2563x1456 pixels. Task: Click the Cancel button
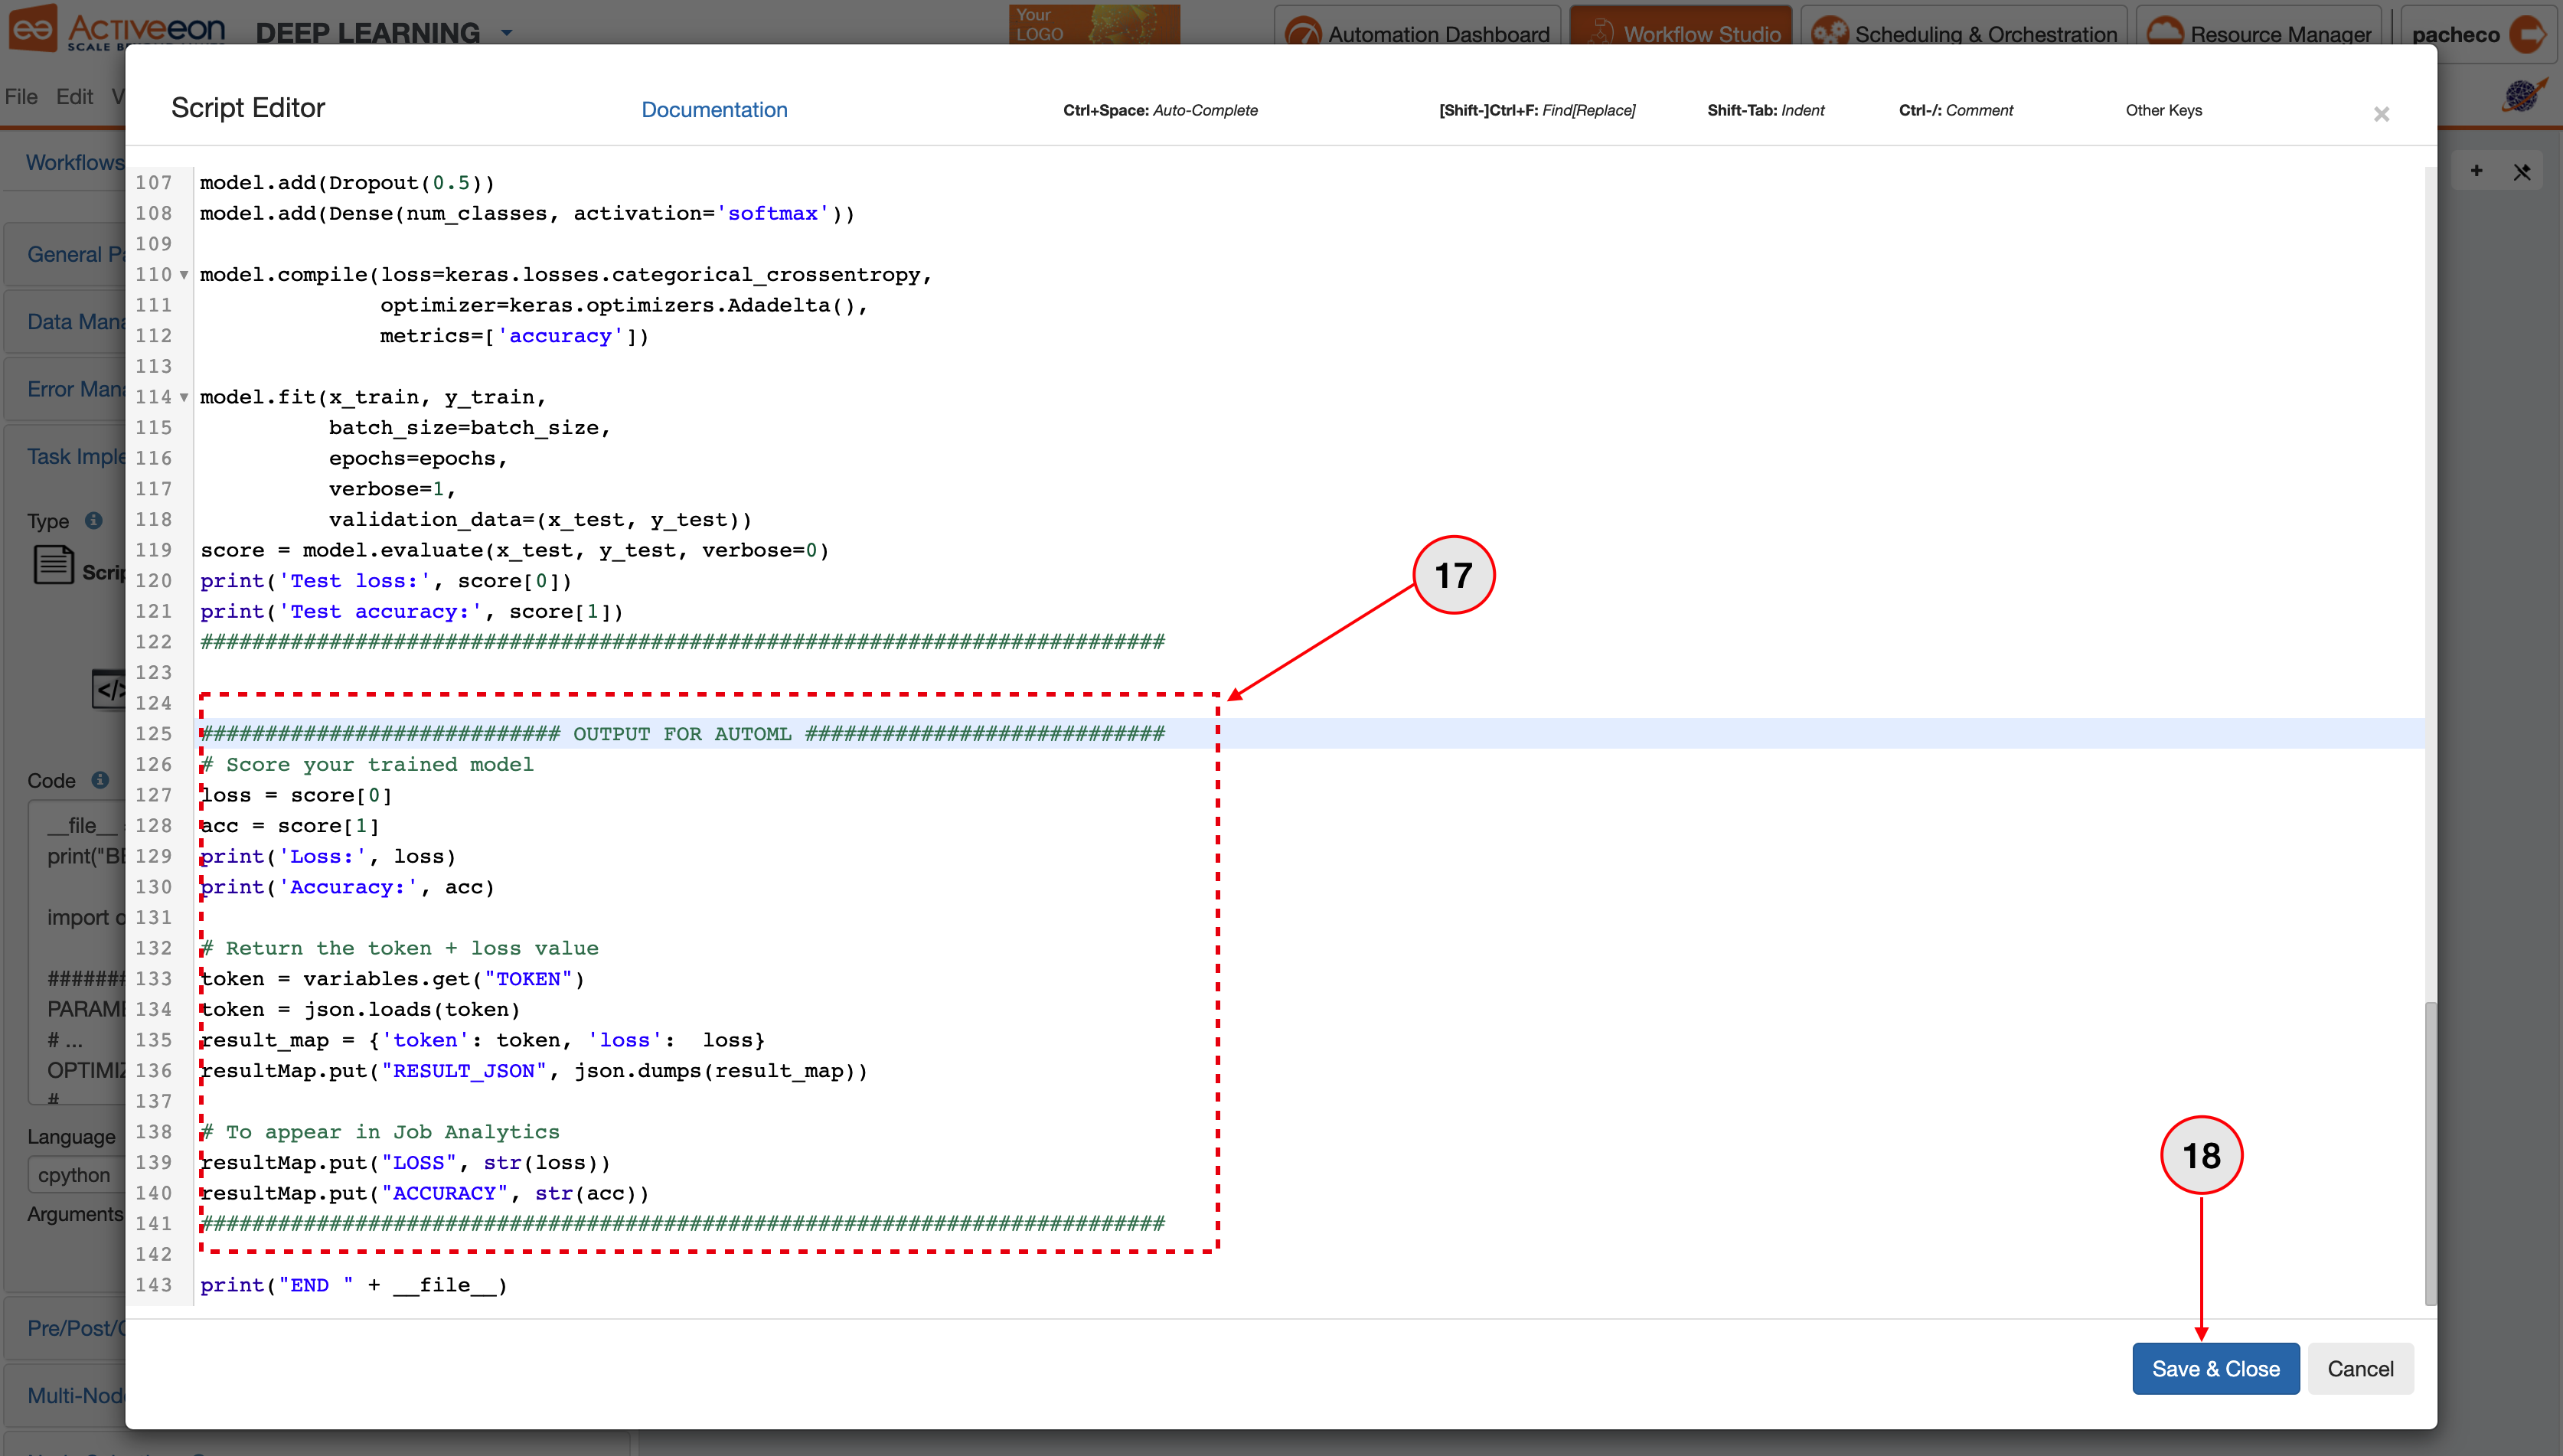2361,1368
